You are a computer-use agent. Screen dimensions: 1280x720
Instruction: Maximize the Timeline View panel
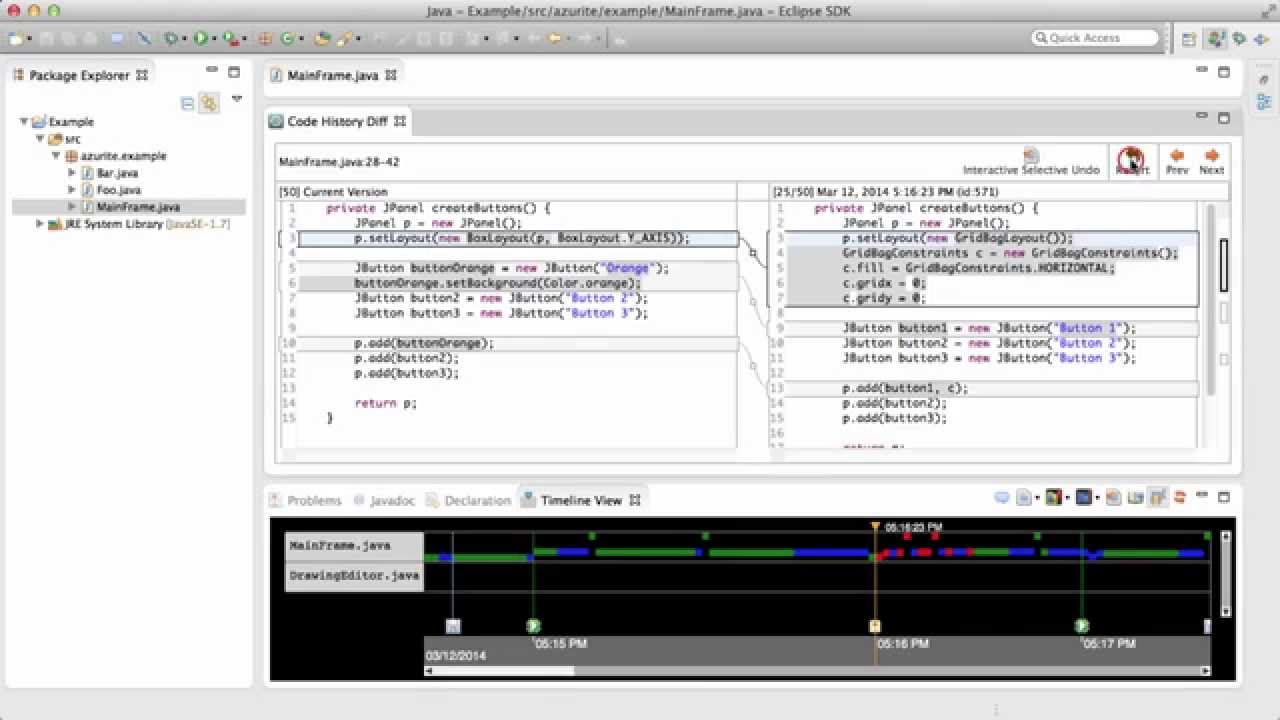1224,496
